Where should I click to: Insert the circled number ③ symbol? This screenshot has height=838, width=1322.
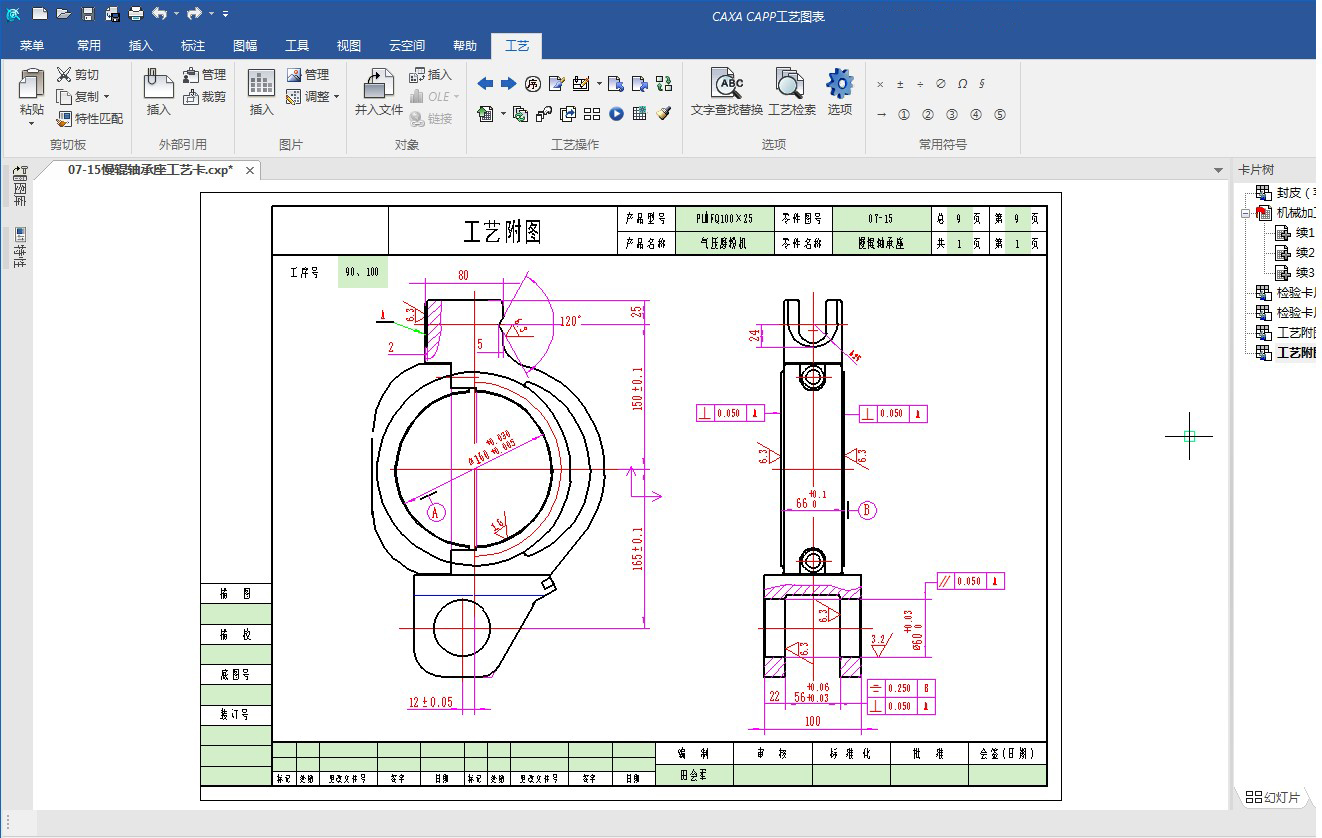952,115
